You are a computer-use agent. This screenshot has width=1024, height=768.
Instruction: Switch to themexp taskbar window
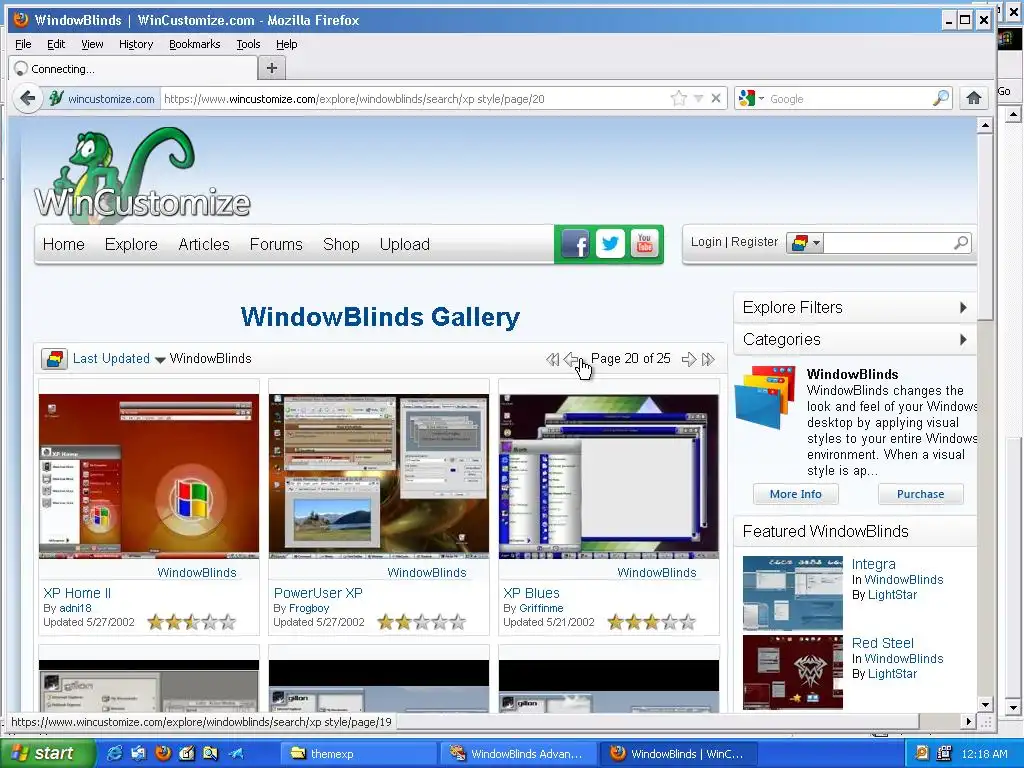click(358, 754)
